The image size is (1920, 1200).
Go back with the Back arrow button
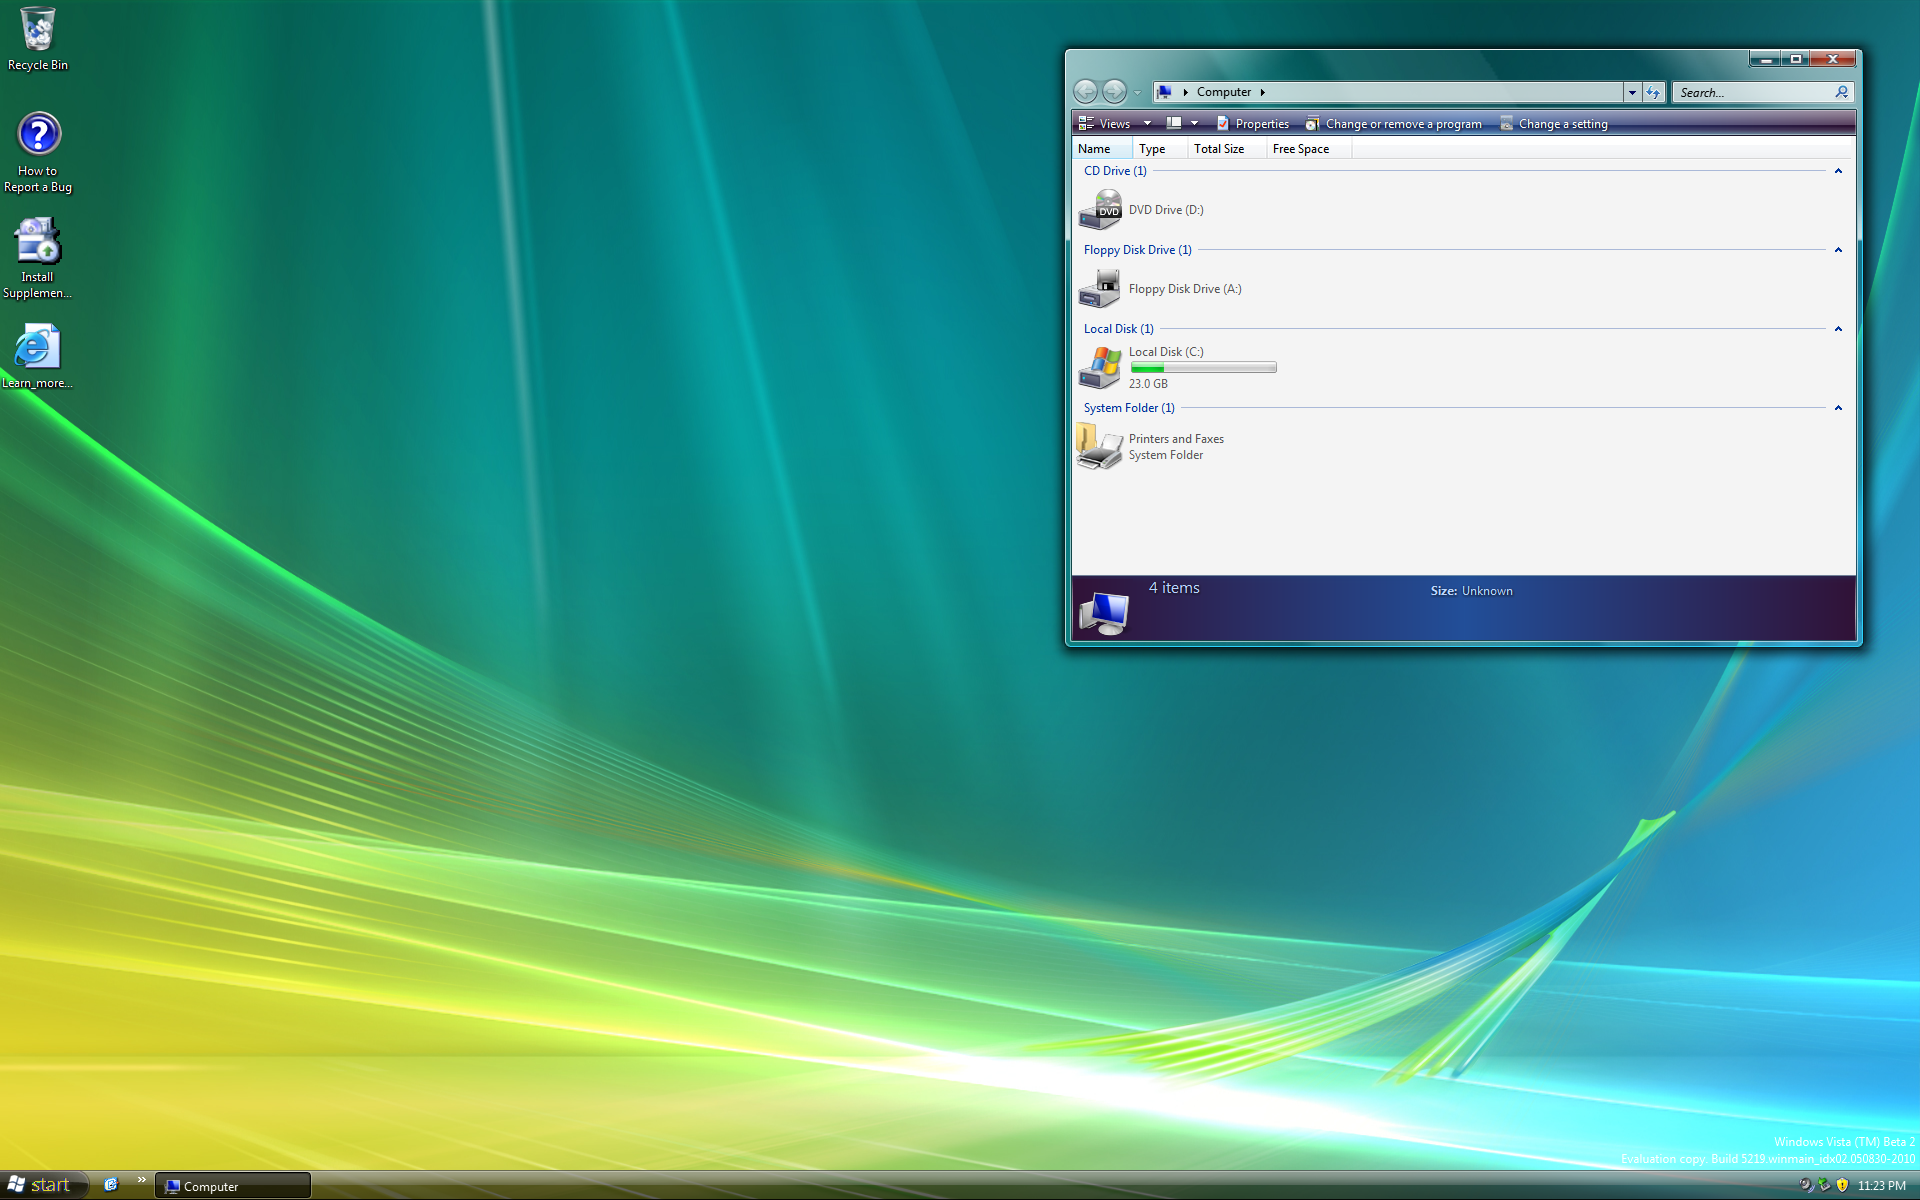point(1085,92)
